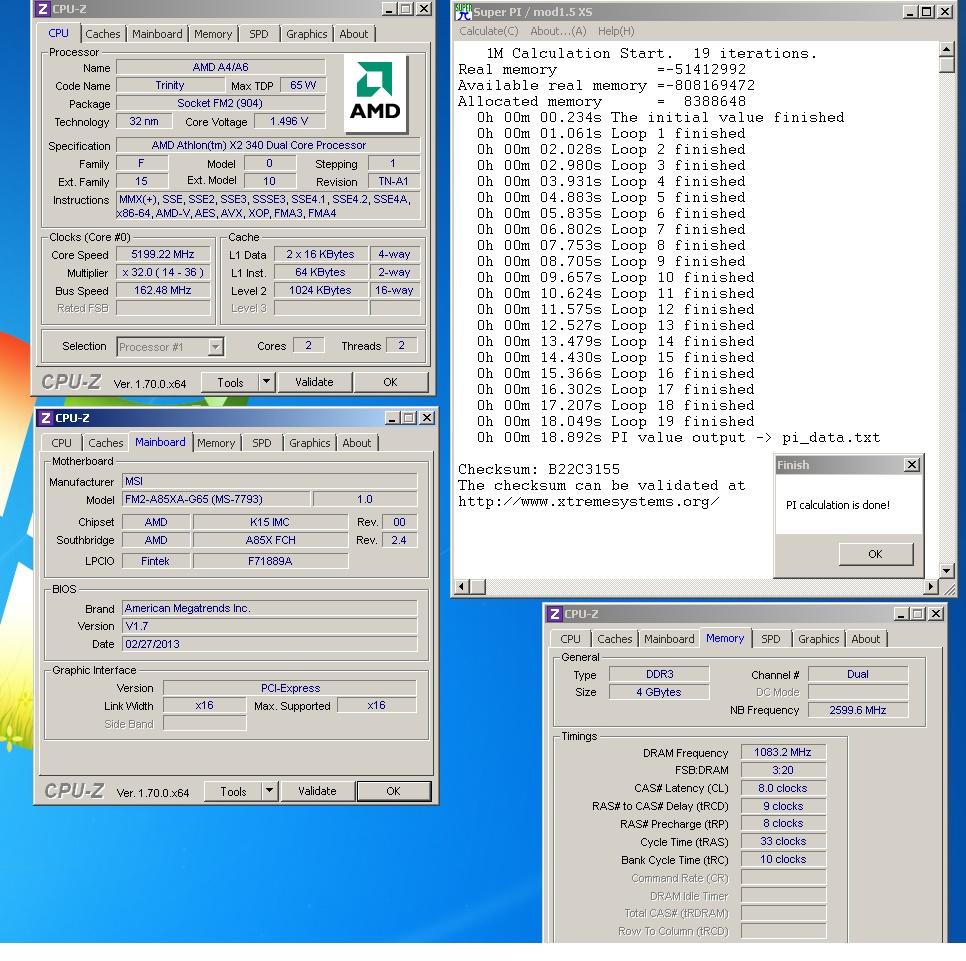The height and width of the screenshot is (961, 966).
Task: Click Tools button in top CPU-Z window
Action: [230, 382]
